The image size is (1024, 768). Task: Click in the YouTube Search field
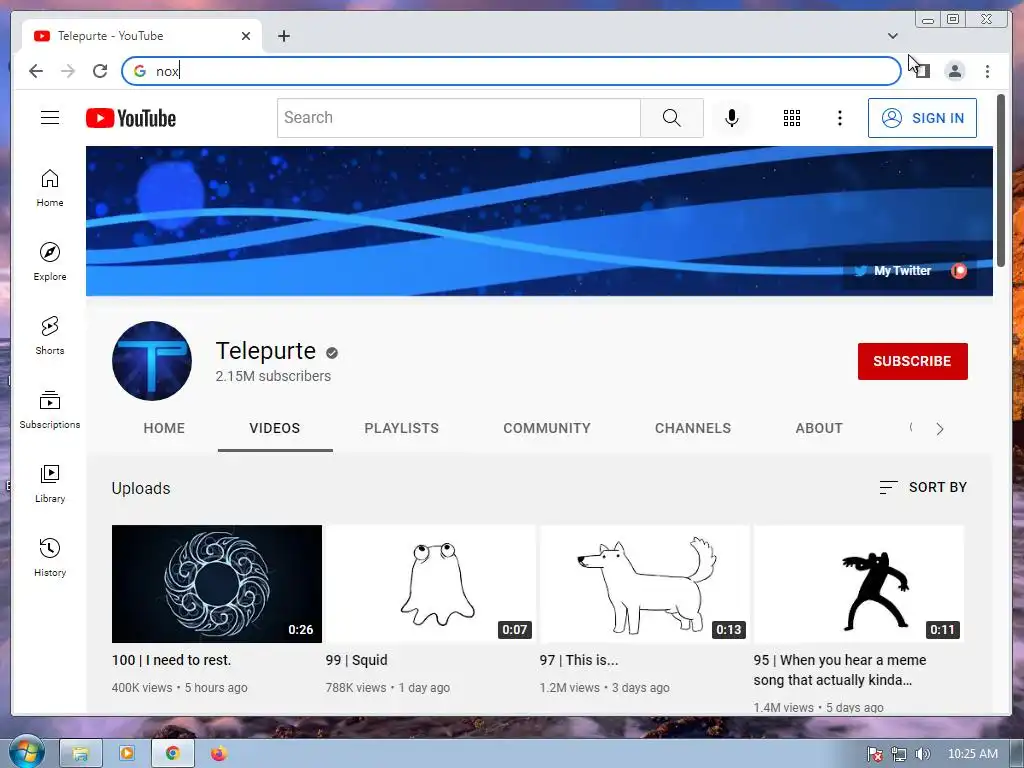(458, 118)
